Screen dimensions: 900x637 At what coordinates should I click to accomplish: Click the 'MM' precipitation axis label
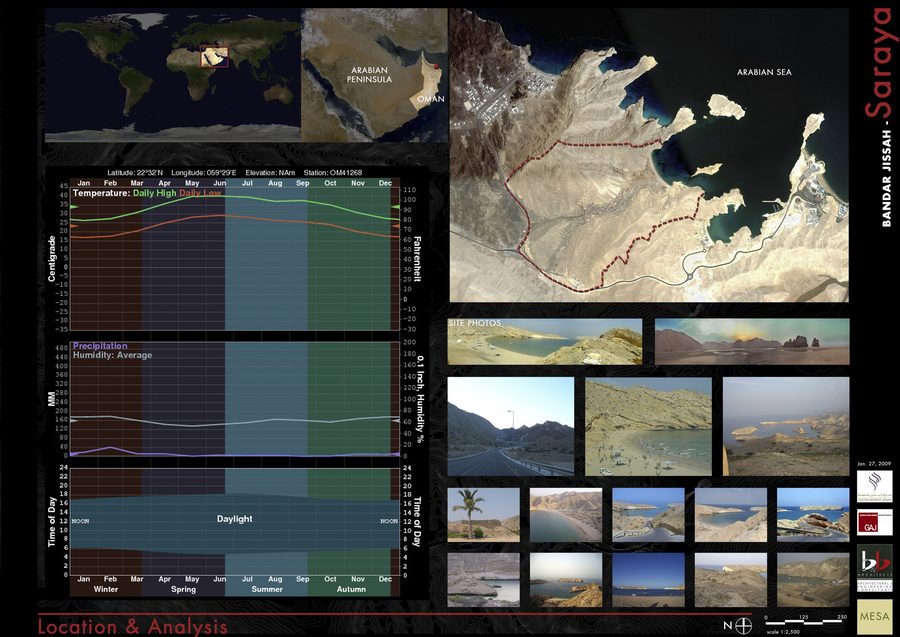[x=51, y=399]
